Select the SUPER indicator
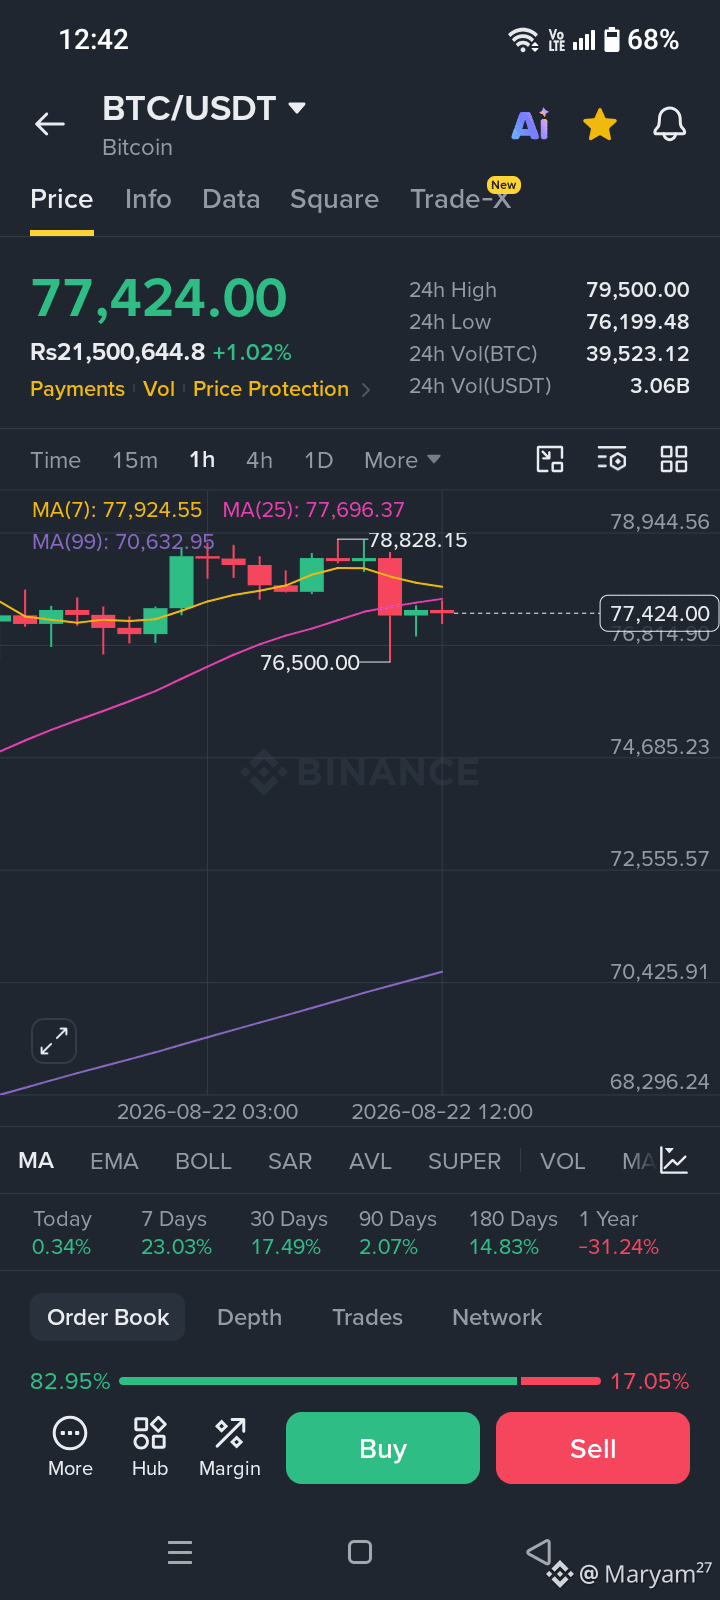 464,1161
